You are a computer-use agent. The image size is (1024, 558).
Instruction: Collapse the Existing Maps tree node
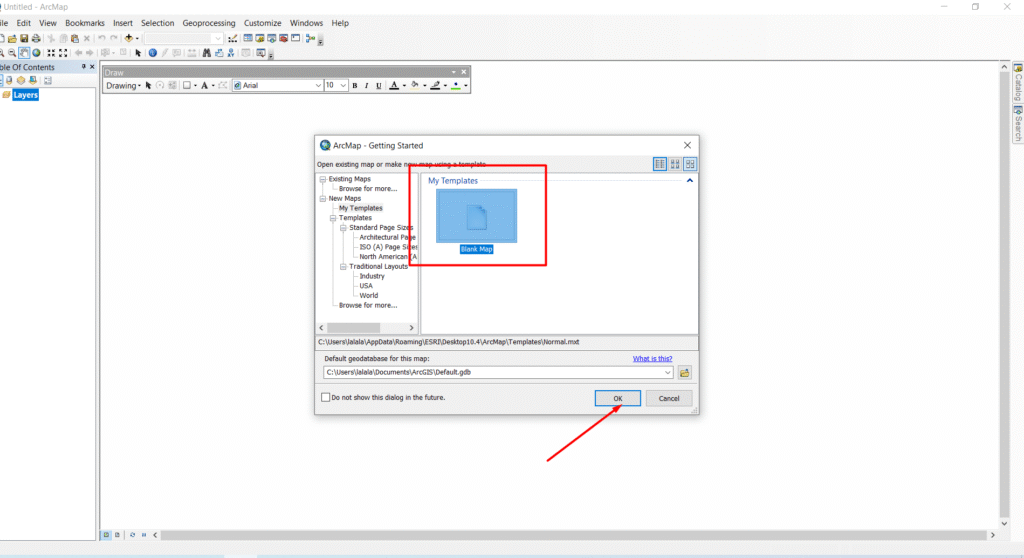click(x=323, y=179)
